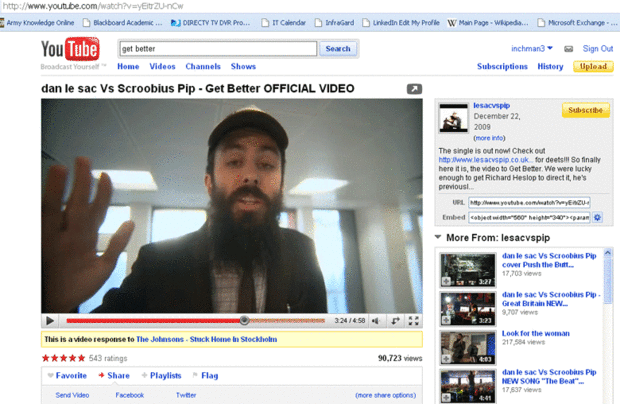Open the Videos tab

tap(162, 66)
